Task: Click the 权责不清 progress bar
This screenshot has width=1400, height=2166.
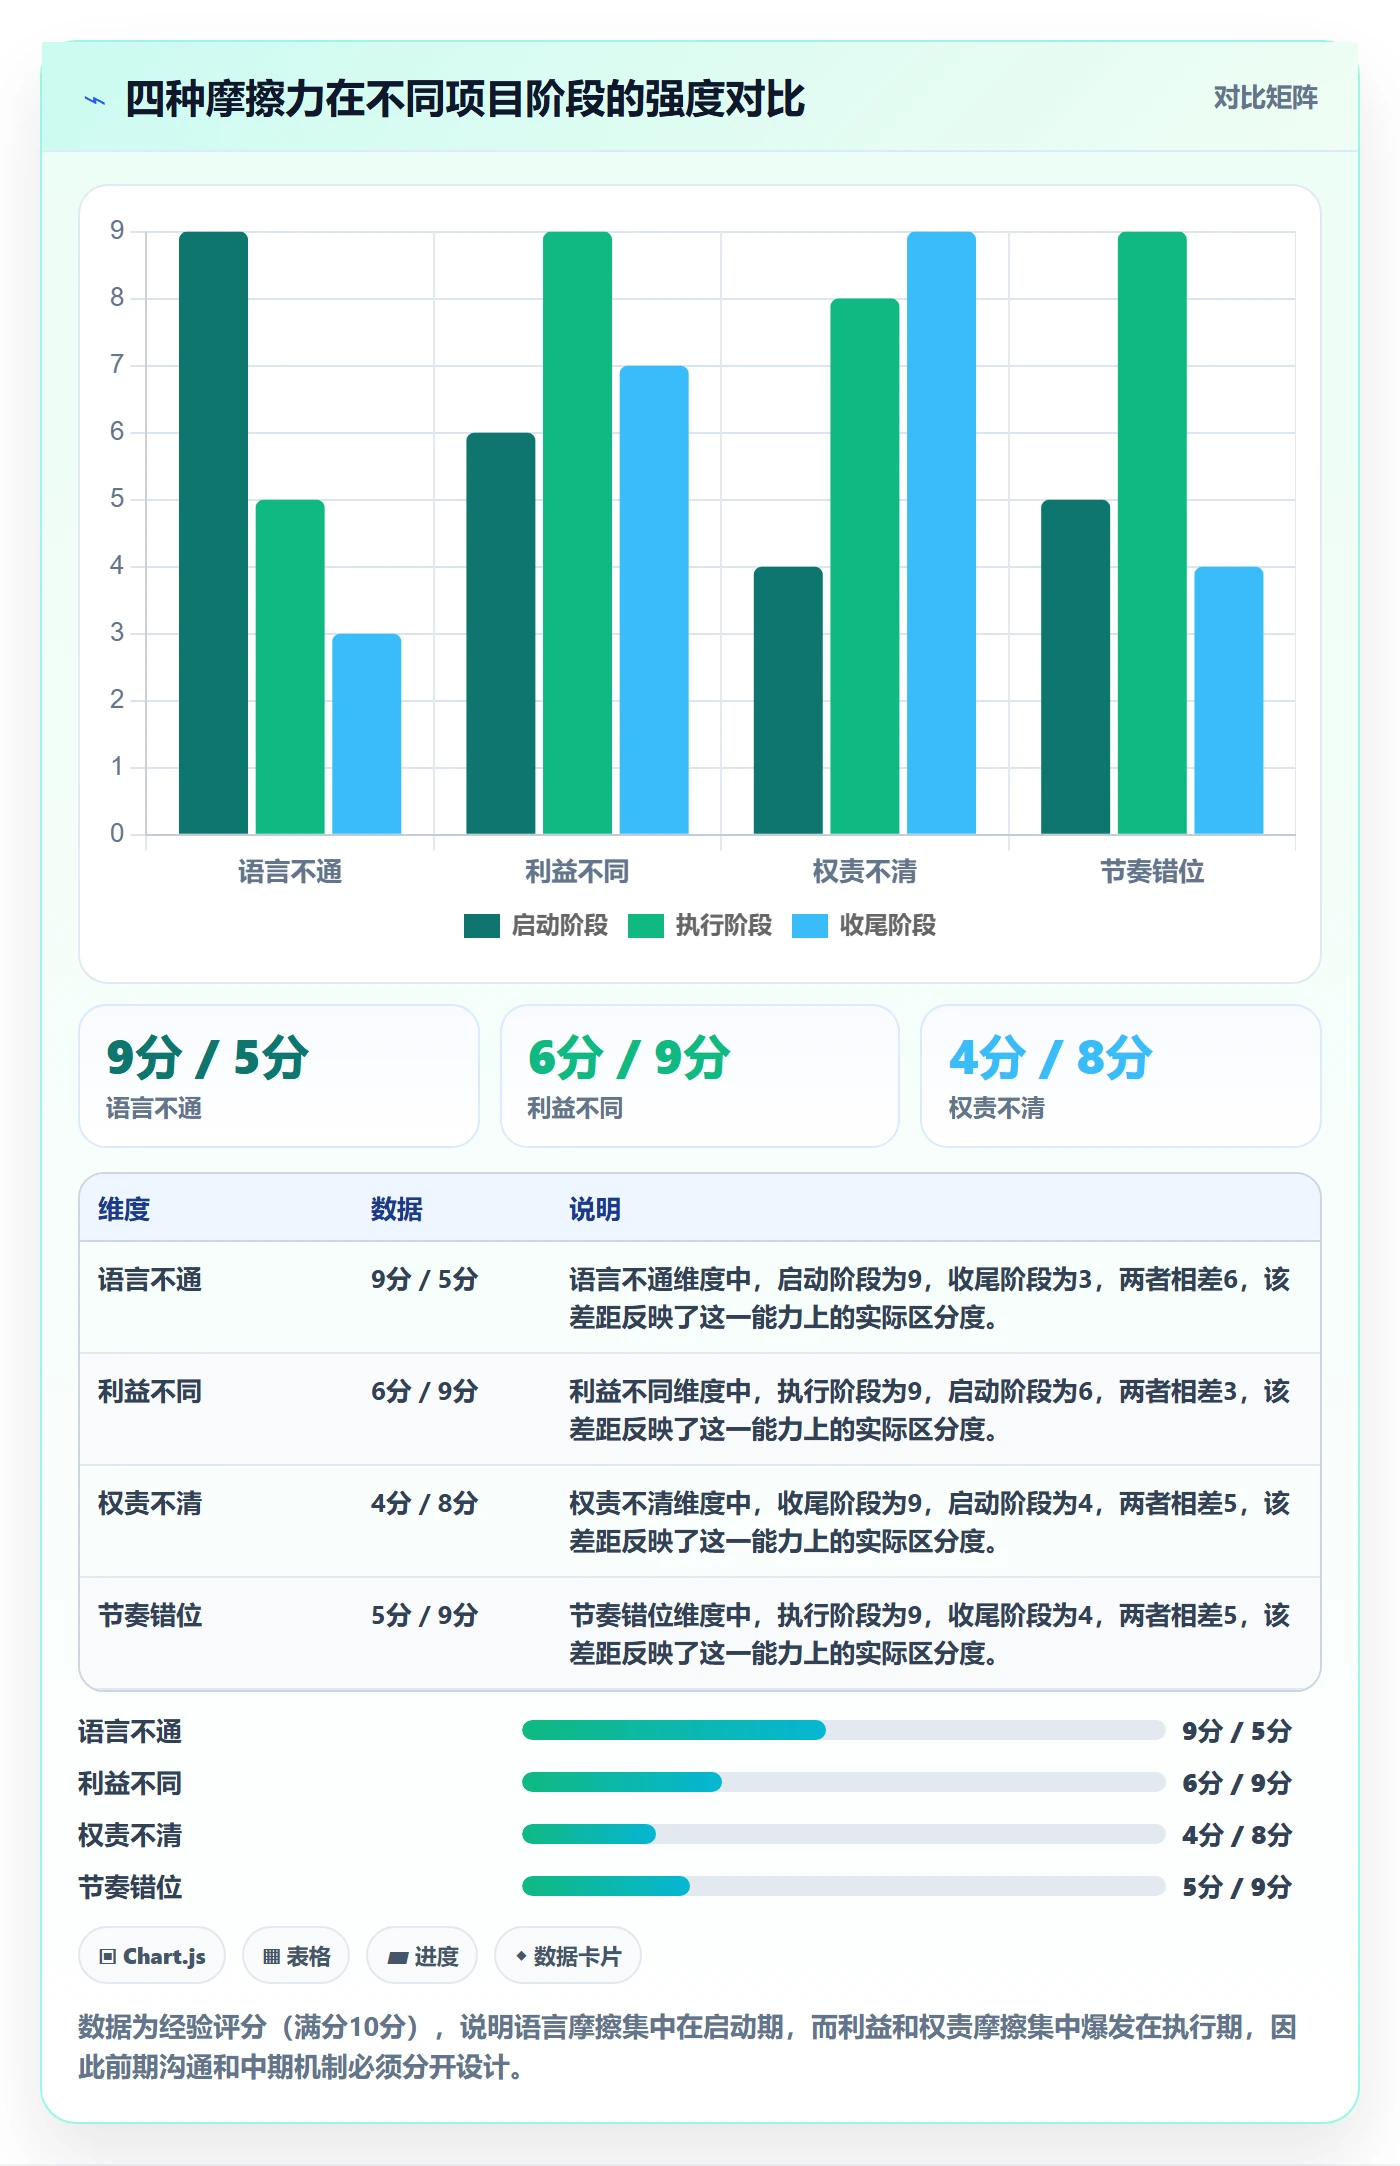Action: (843, 1835)
